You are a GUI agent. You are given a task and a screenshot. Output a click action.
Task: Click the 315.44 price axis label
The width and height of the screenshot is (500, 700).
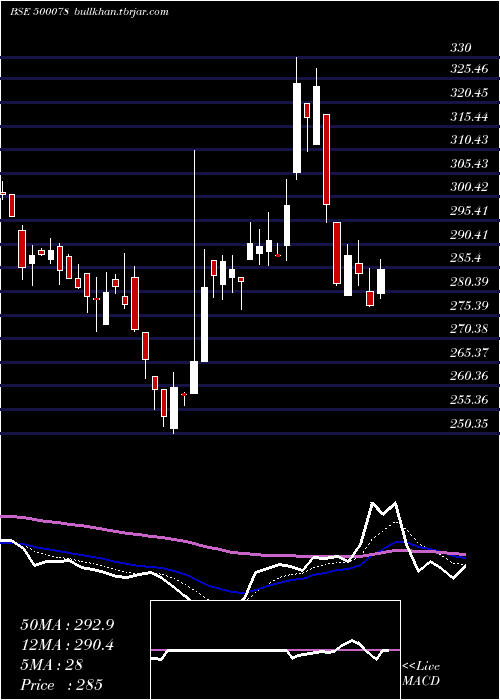tap(469, 117)
